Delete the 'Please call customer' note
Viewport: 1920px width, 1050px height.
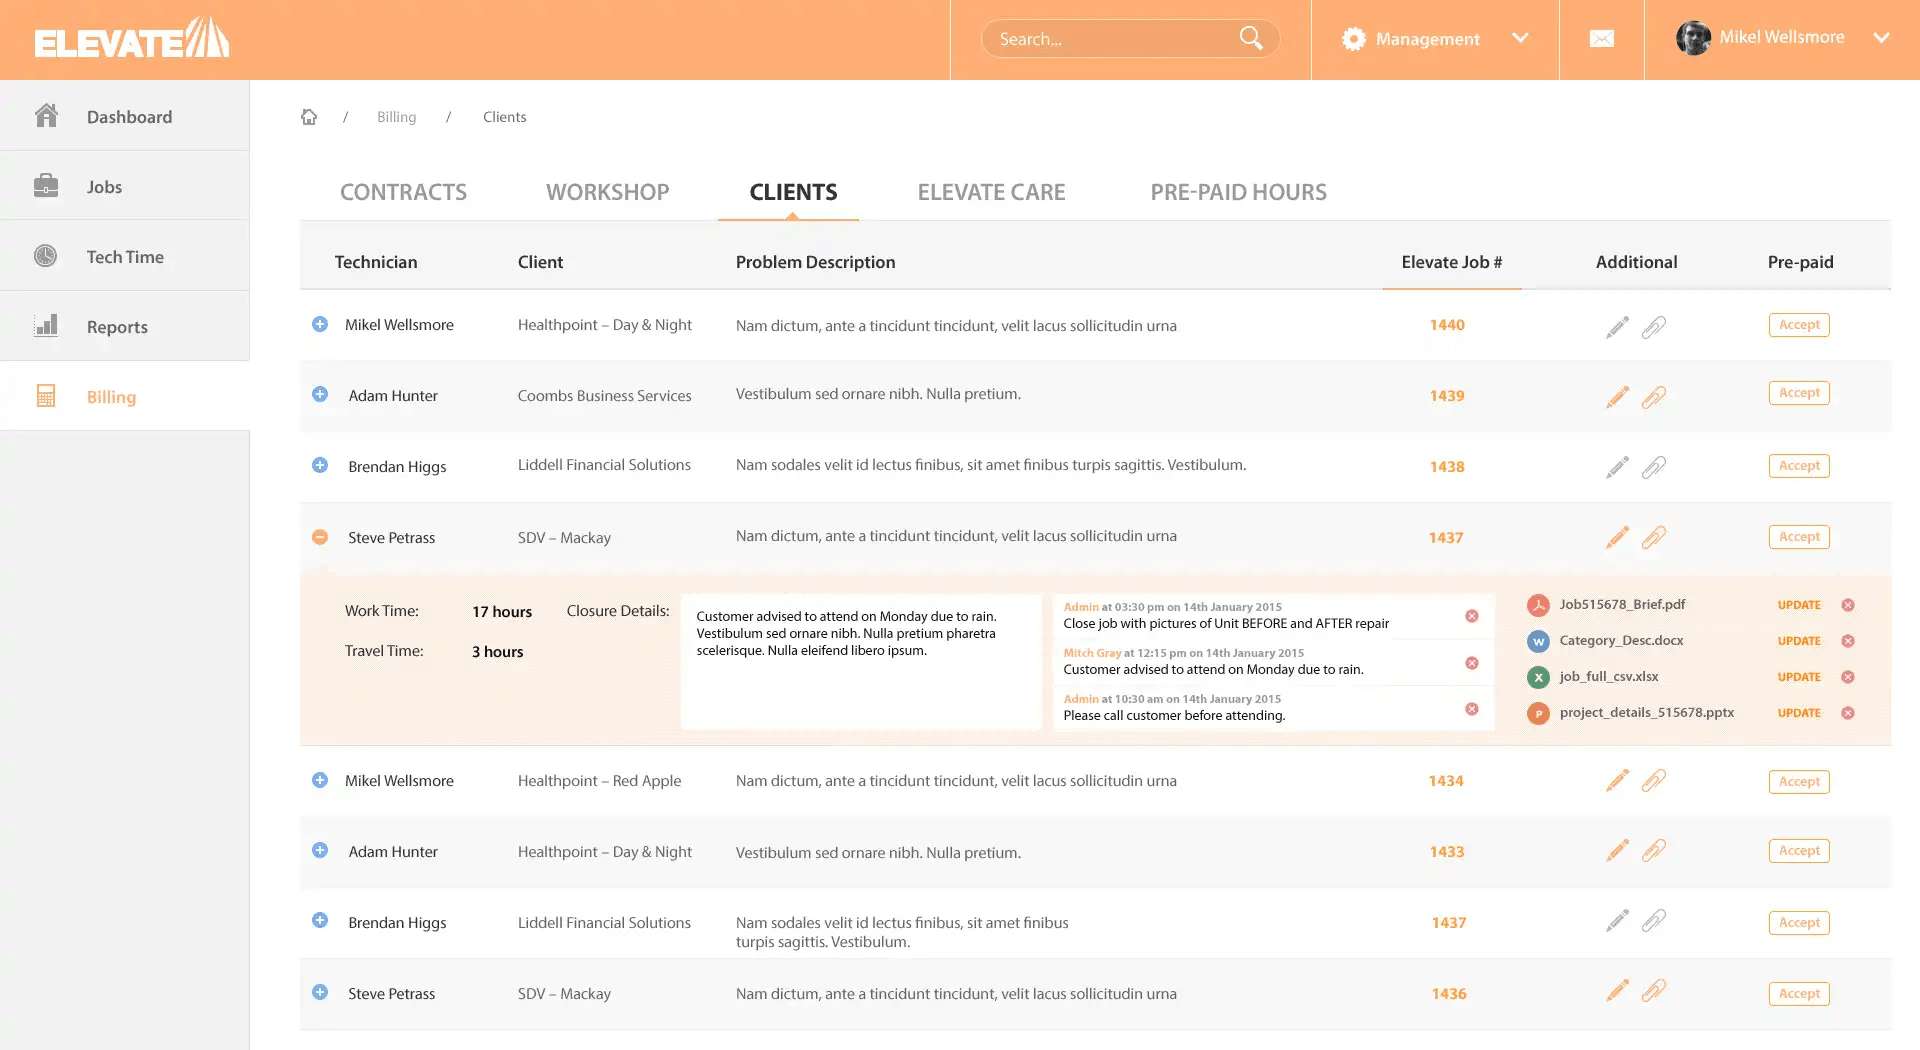(1472, 709)
